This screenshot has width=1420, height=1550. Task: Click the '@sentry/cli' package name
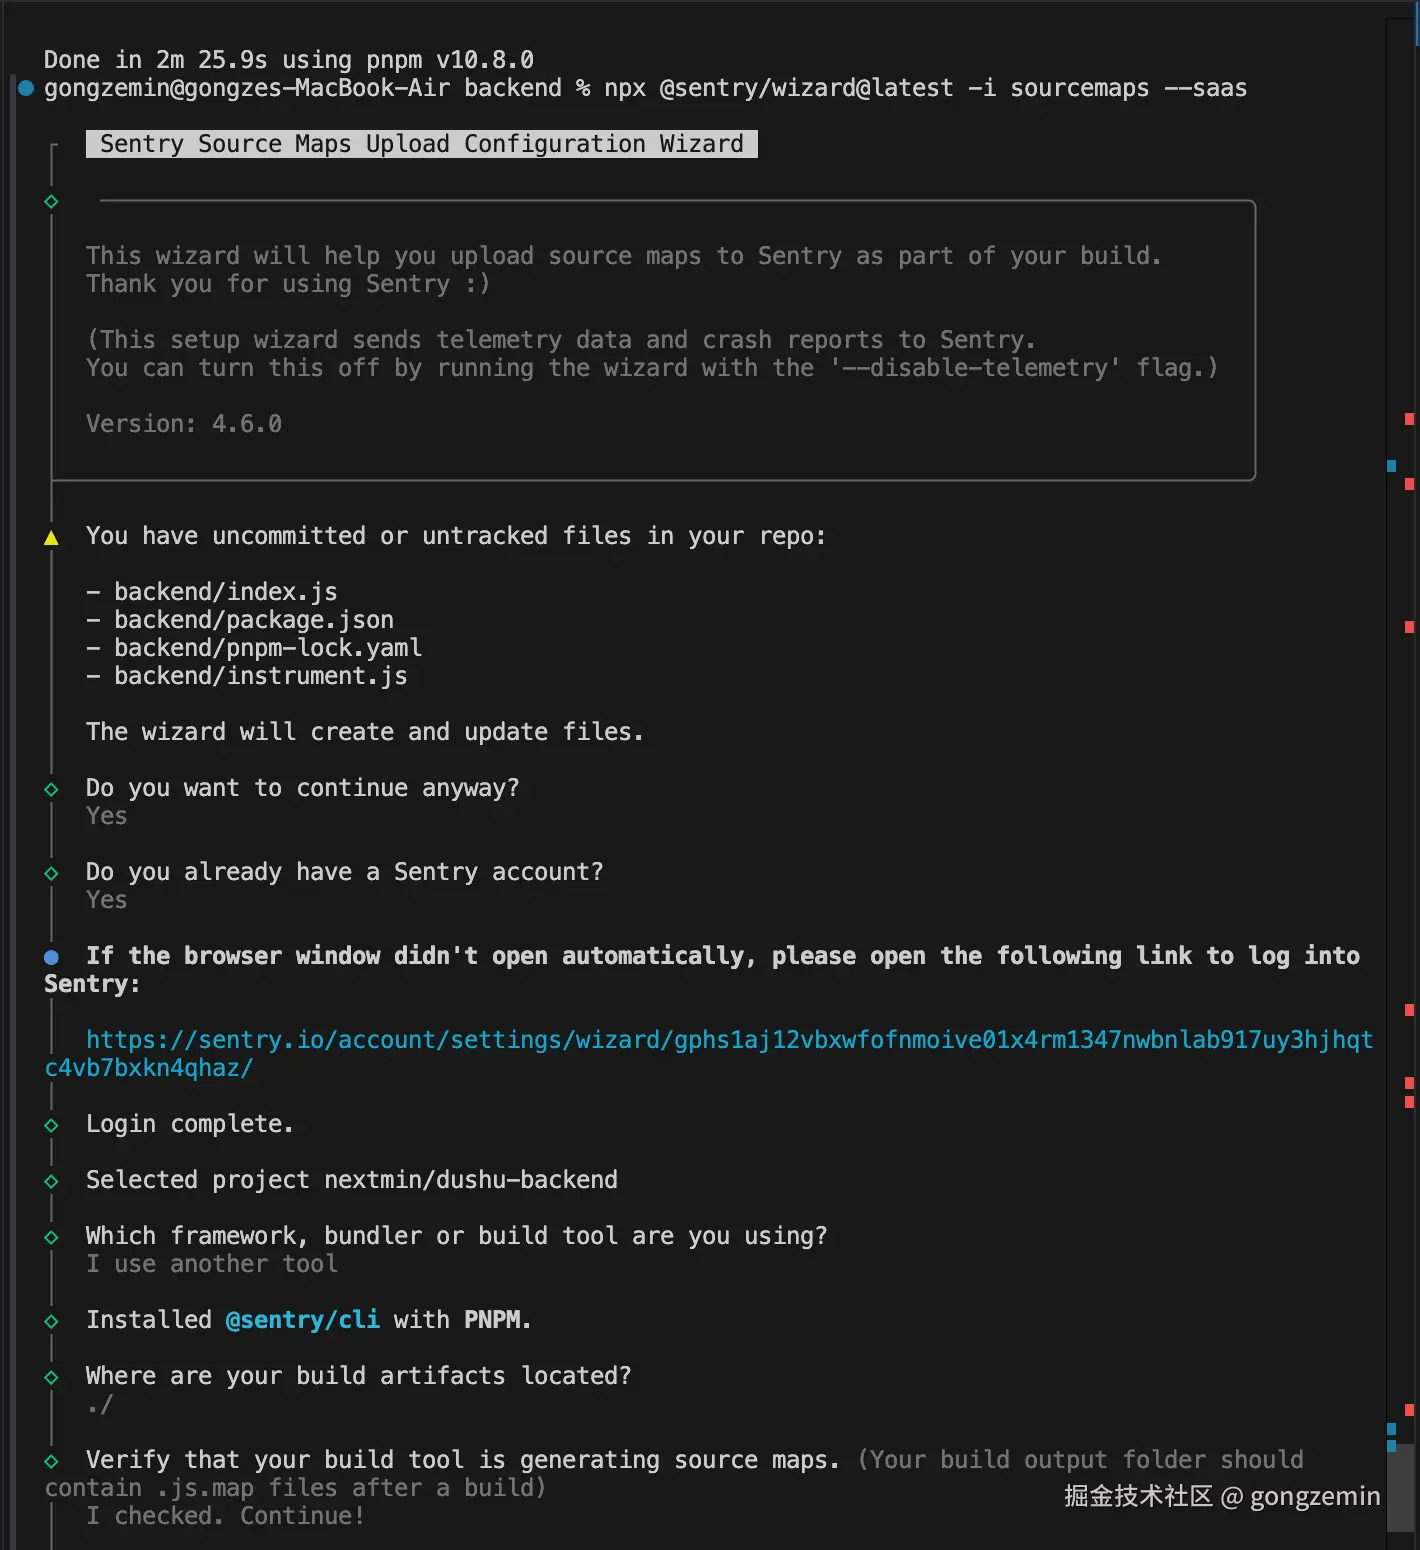303,1320
